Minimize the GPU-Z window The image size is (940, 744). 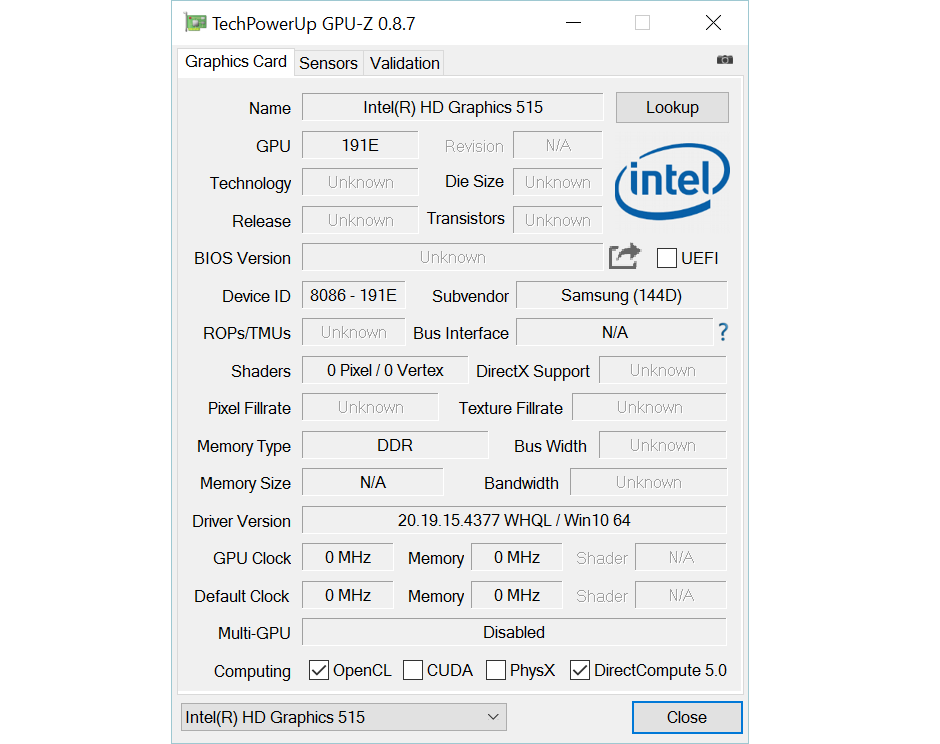574,23
